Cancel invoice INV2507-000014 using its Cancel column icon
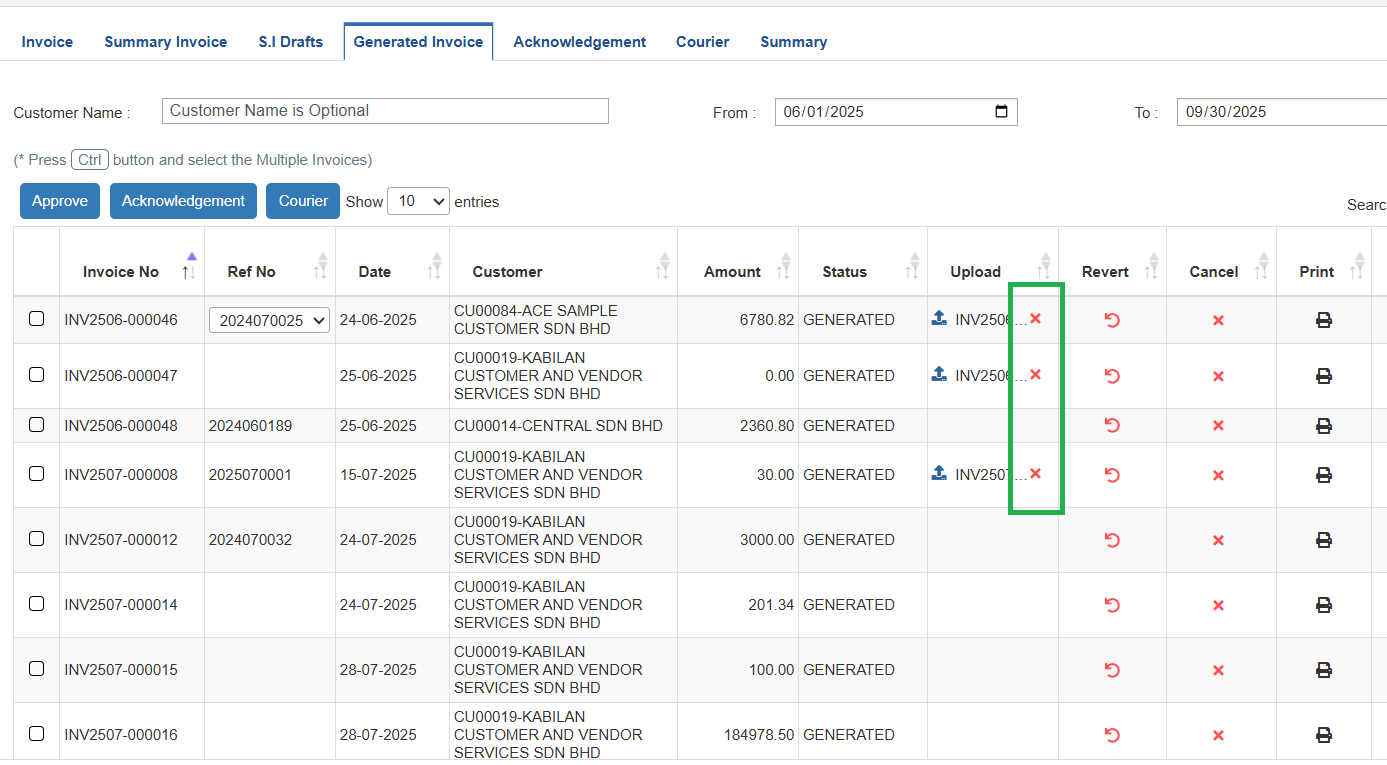This screenshot has width=1387, height=765. pos(1218,605)
